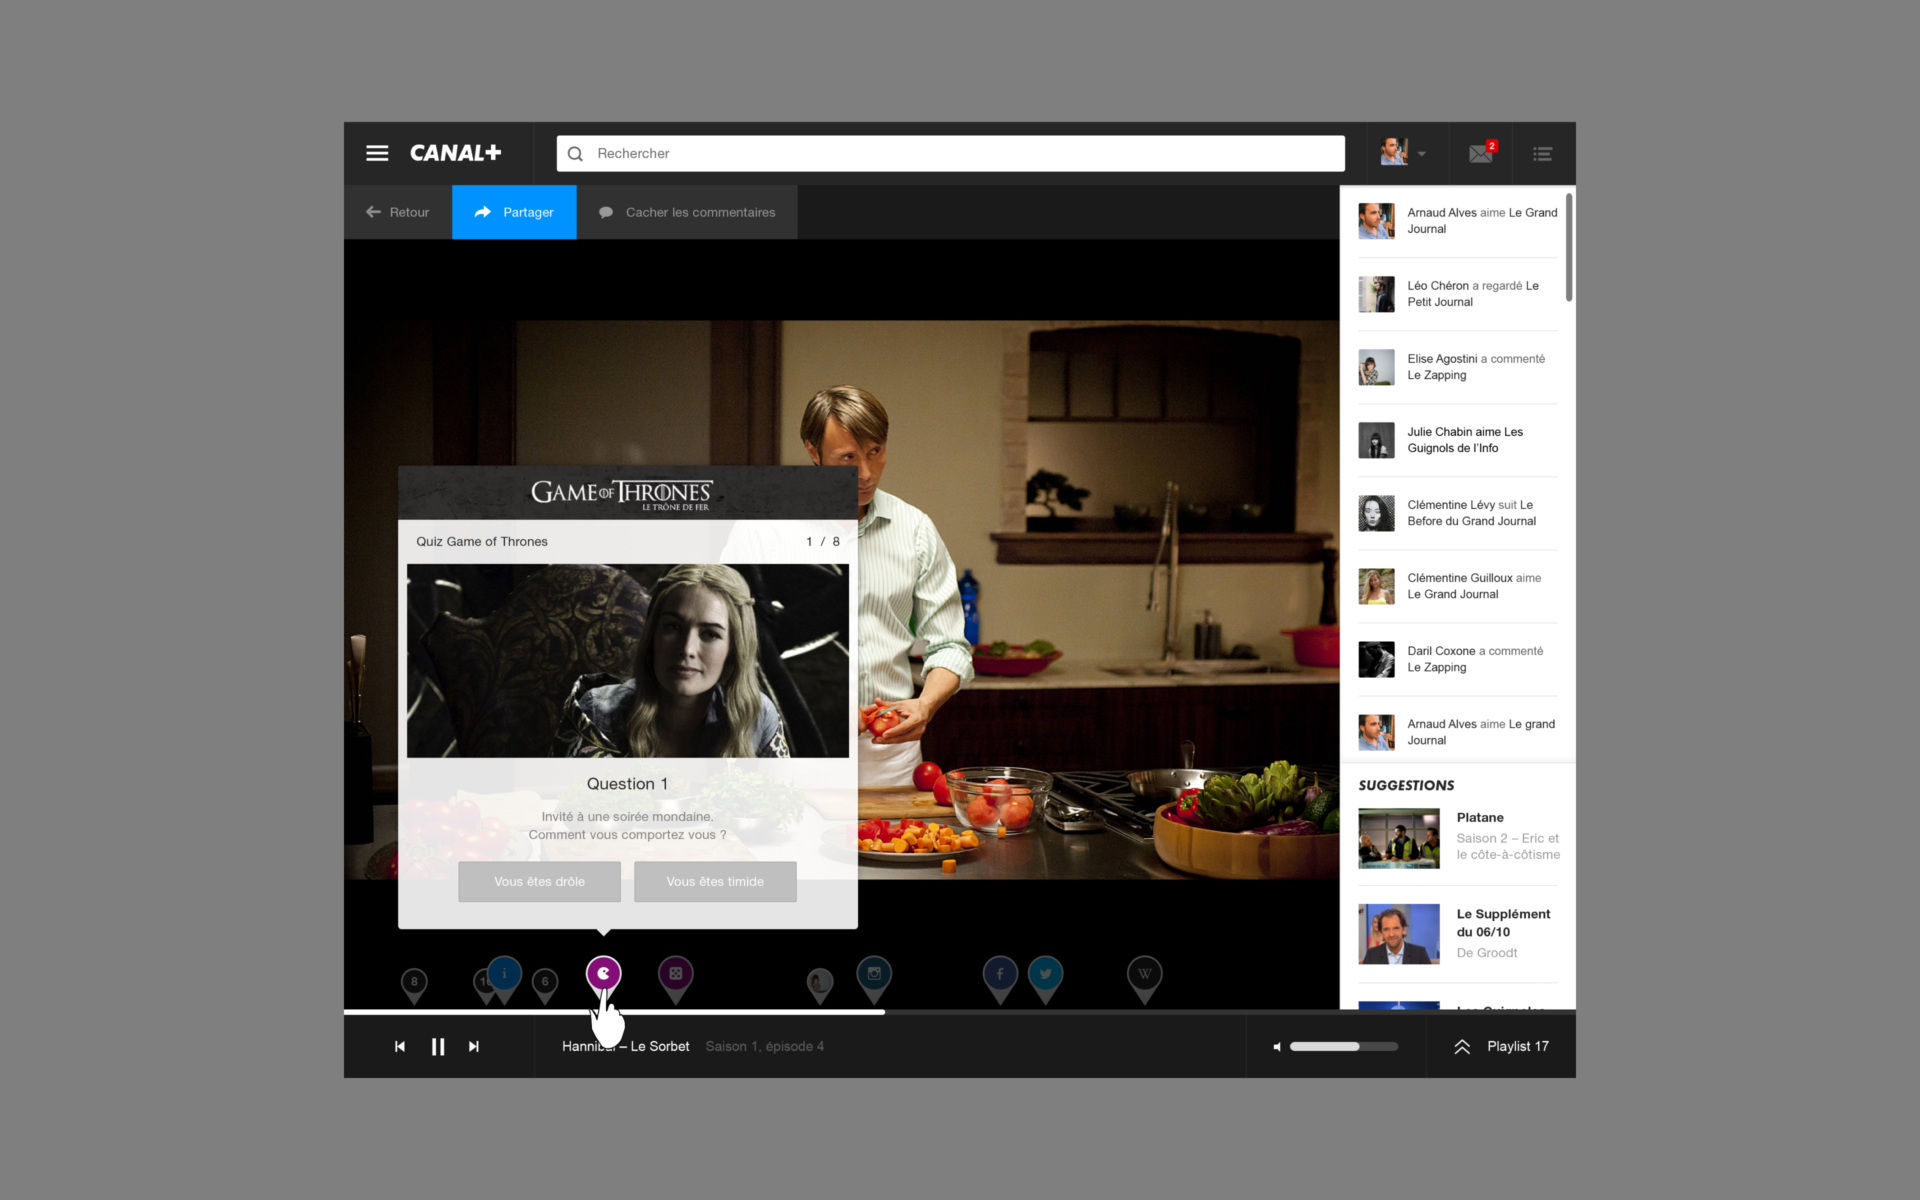Screen dimensions: 1920x1200
Task: Toggle Cacher les commentaires
Action: (688, 212)
